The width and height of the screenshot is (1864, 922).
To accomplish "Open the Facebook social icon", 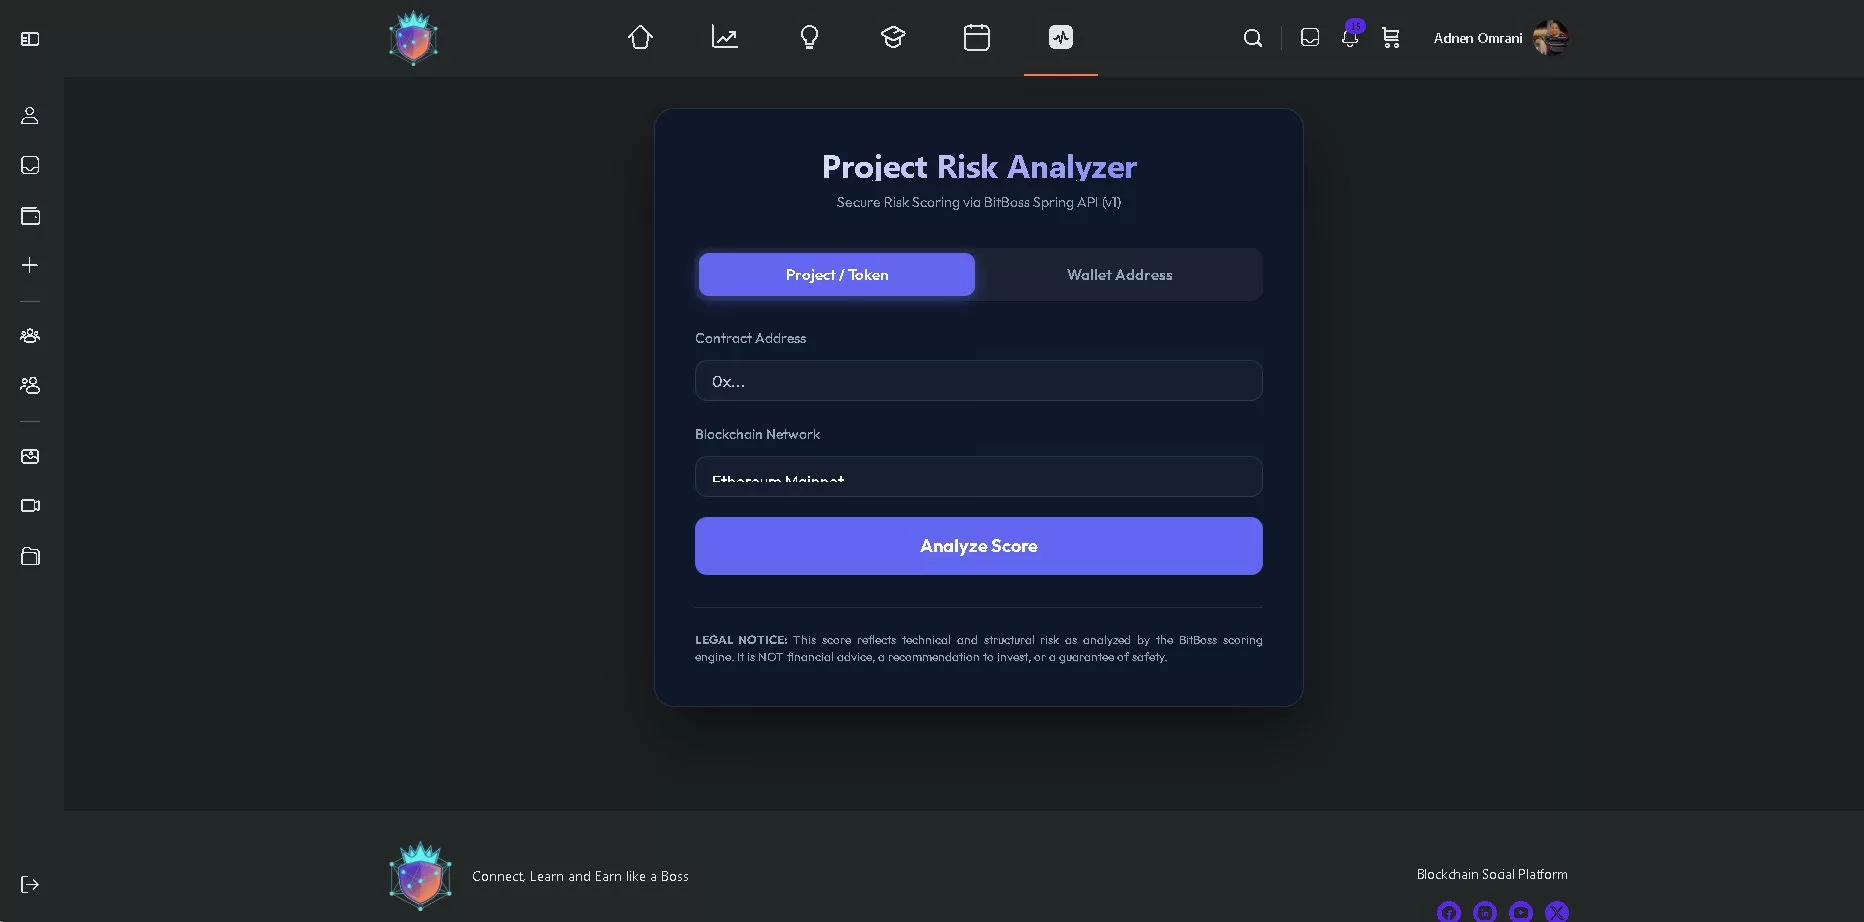I will pos(1449,911).
